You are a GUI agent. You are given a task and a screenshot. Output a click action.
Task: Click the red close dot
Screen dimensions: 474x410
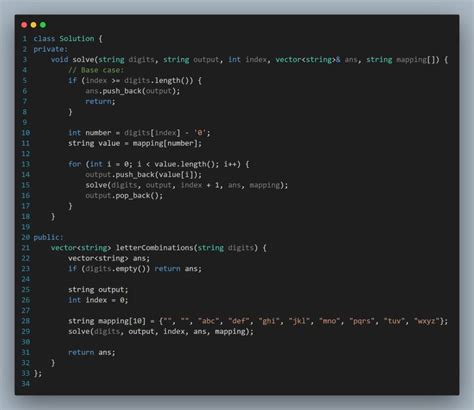24,25
